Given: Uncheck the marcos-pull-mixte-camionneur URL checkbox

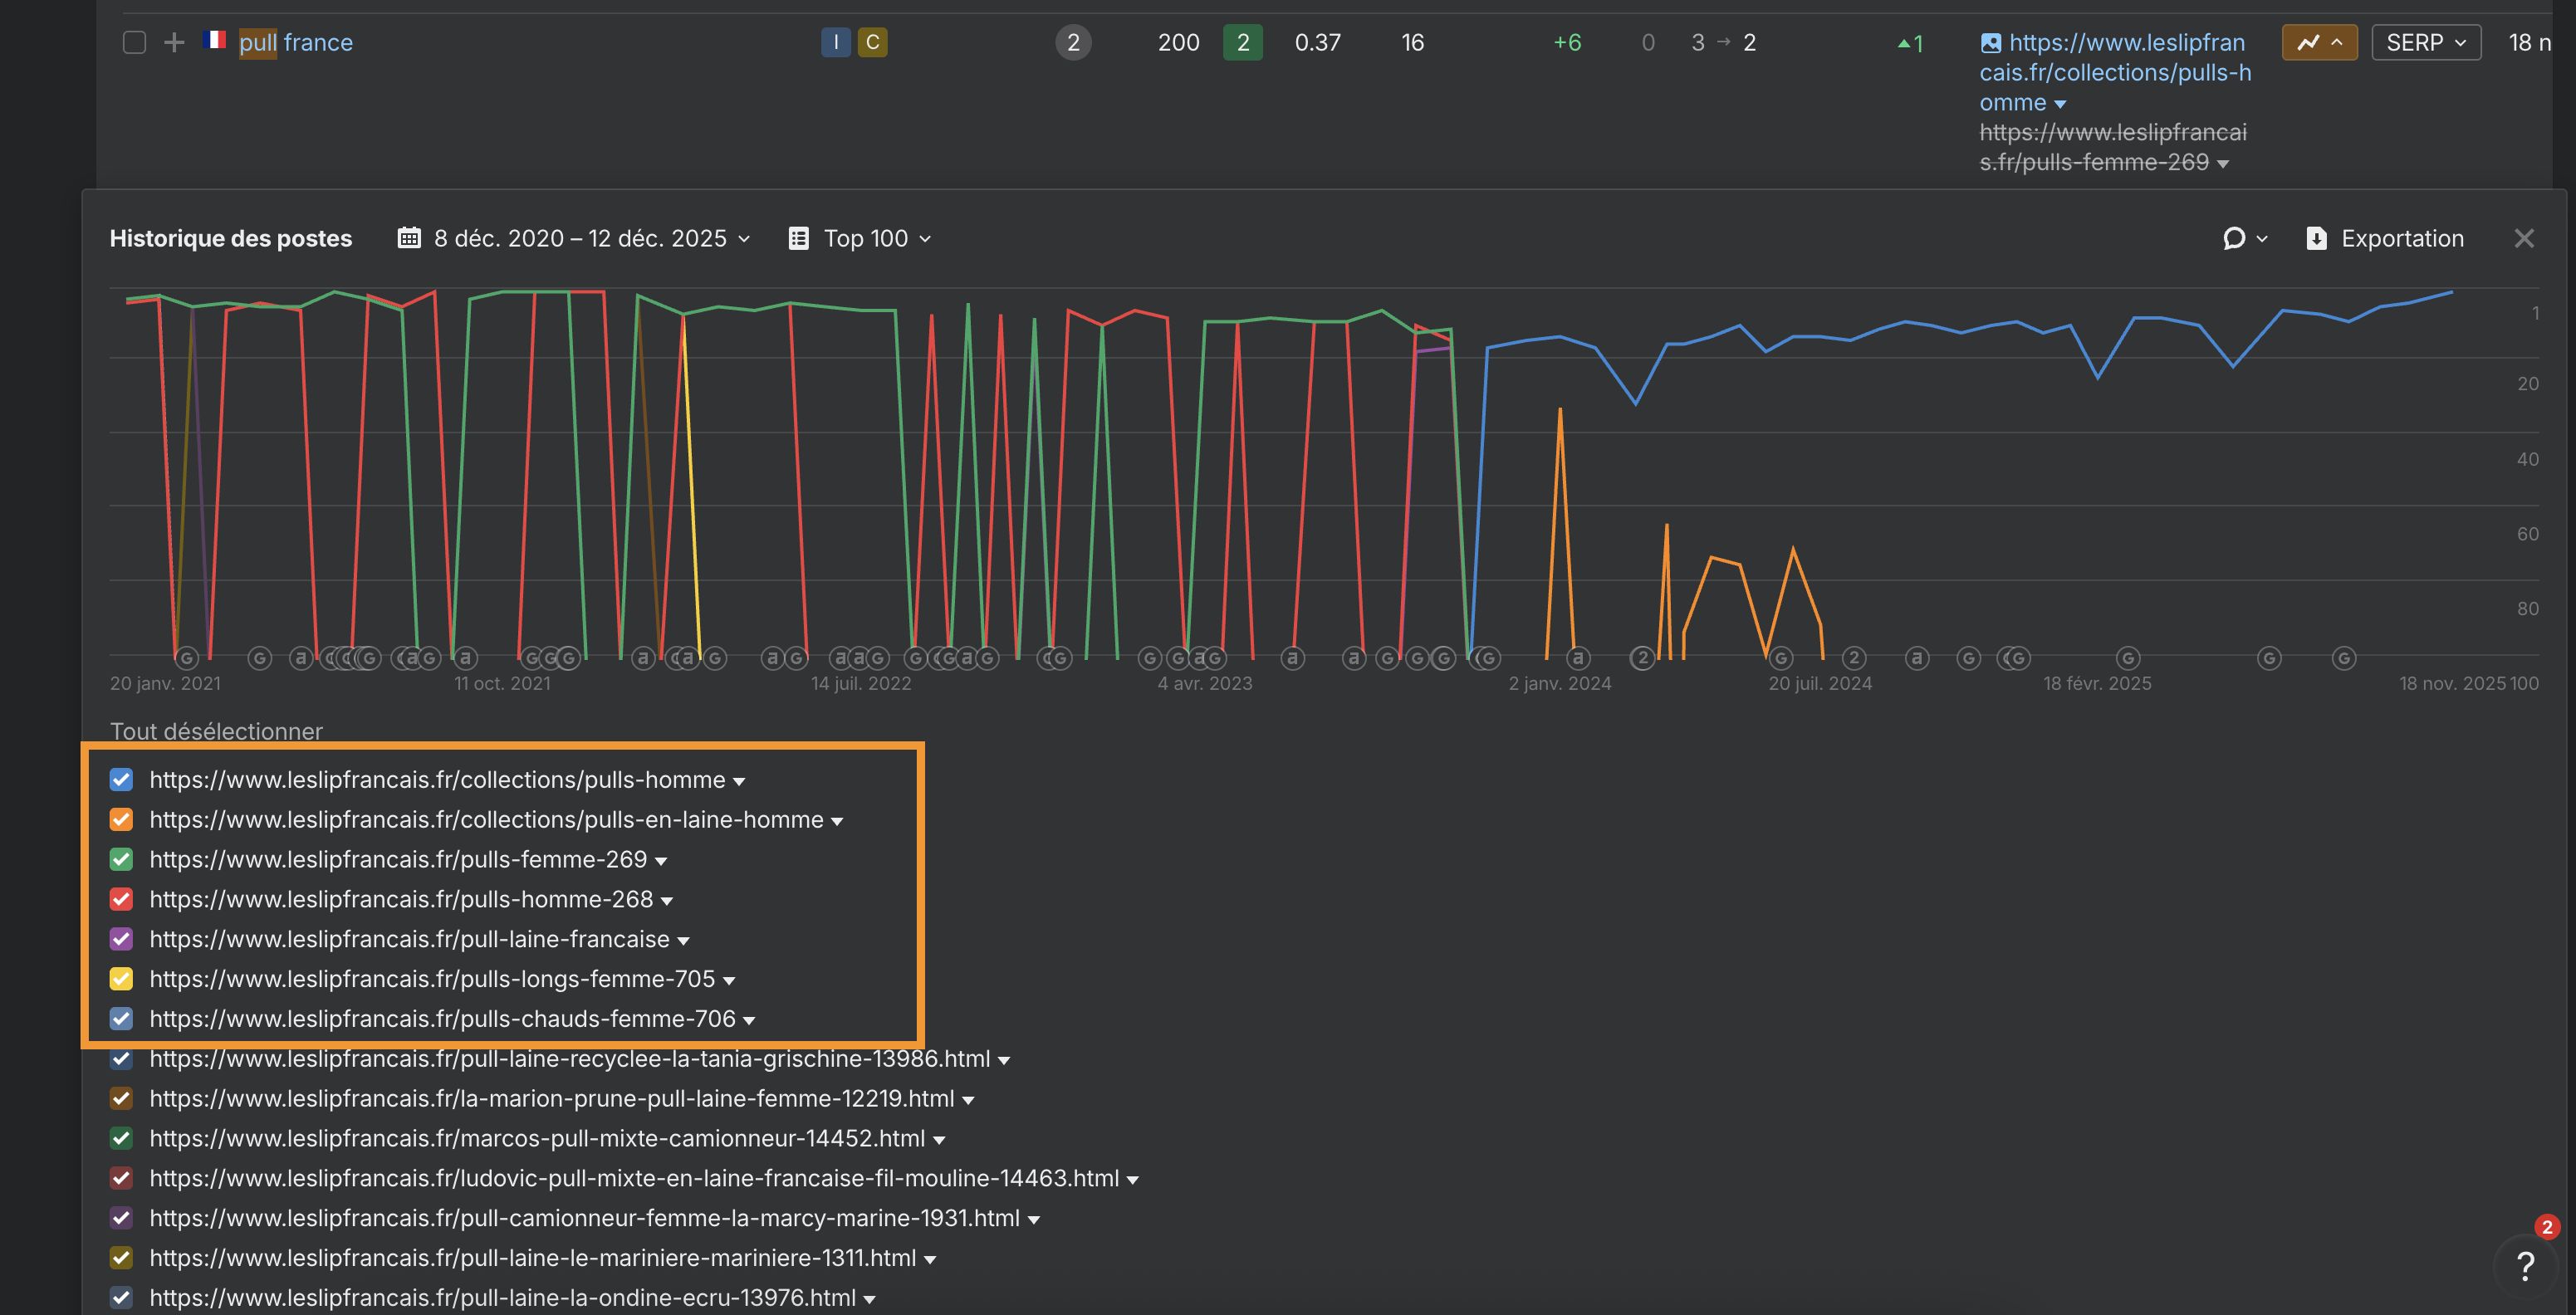Looking at the screenshot, I should click(121, 1138).
